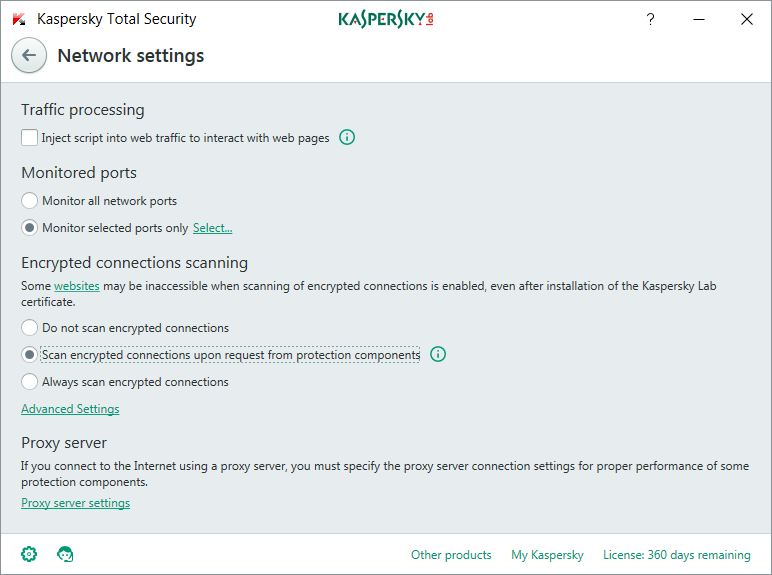Click the Encrypted connections scanning title
Viewport: 772px width, 575px height.
pyautogui.click(x=134, y=263)
